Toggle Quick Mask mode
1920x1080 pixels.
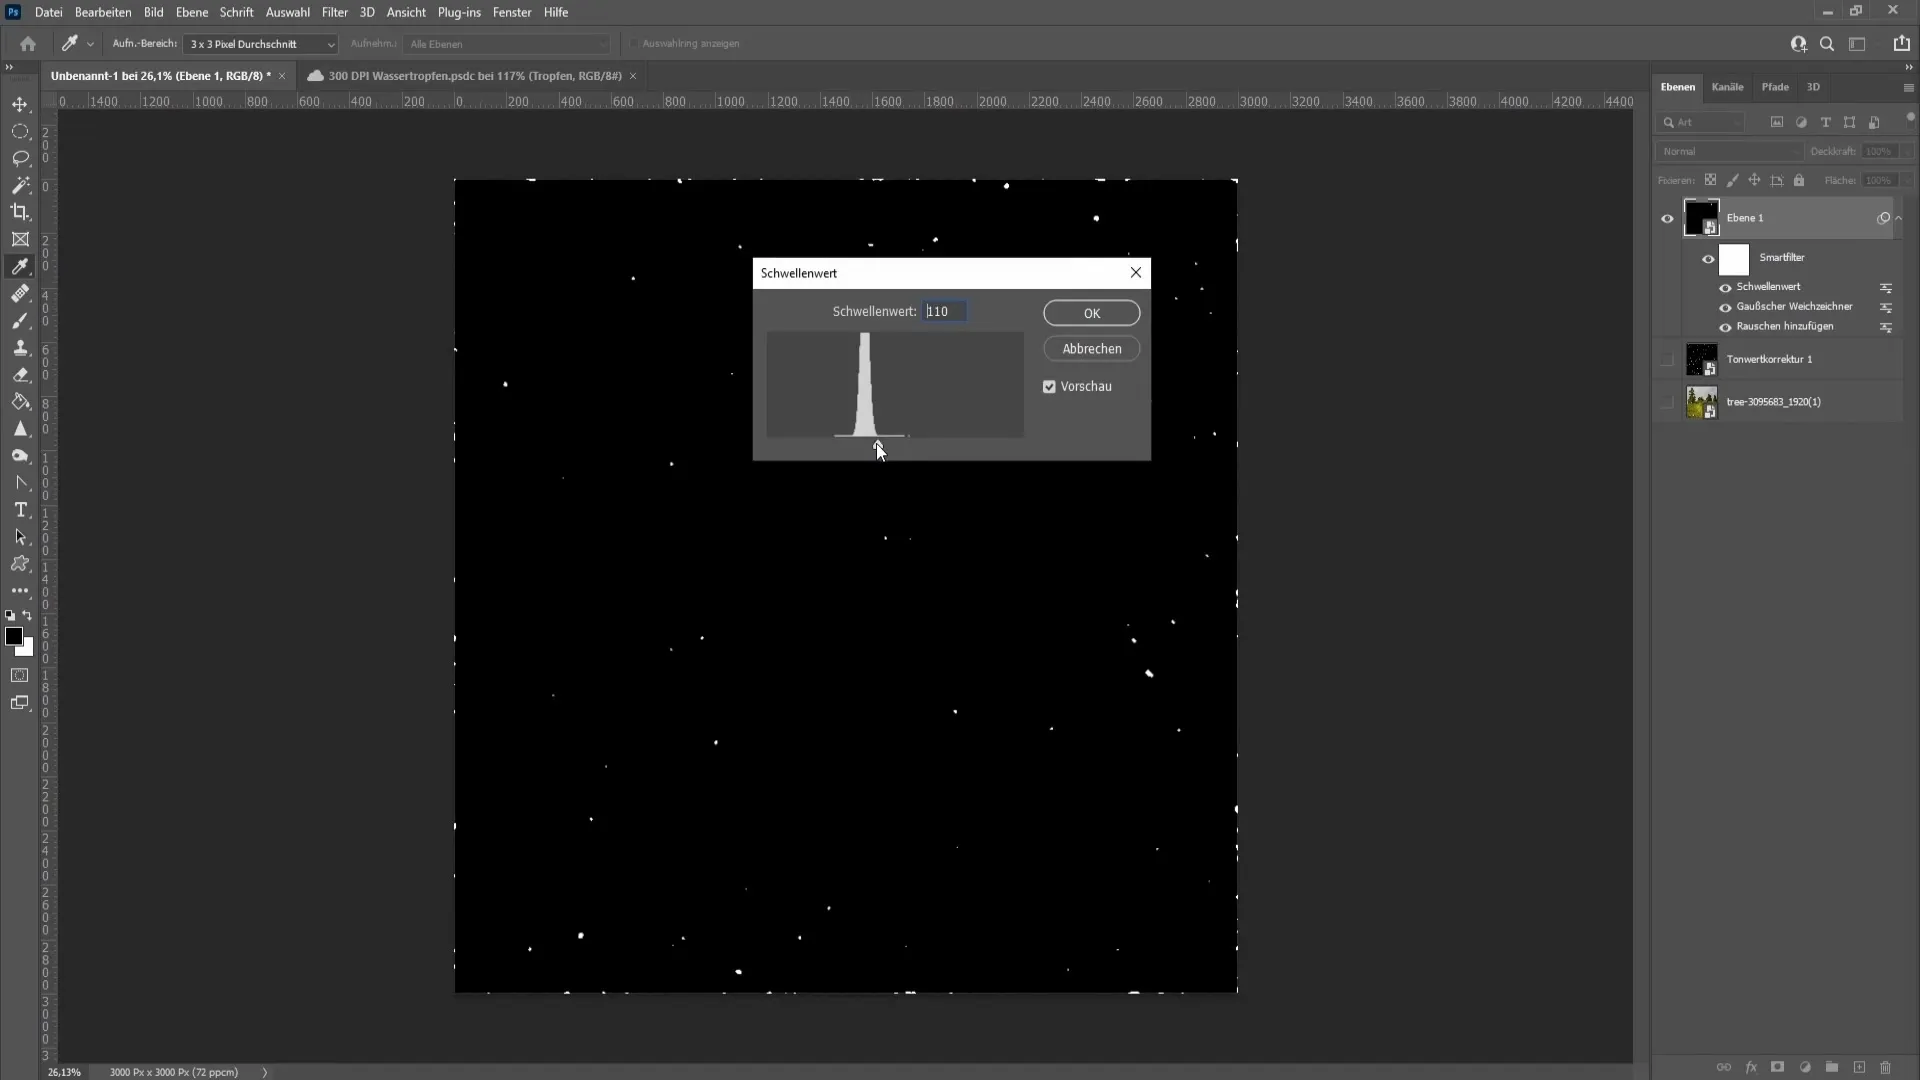point(20,676)
